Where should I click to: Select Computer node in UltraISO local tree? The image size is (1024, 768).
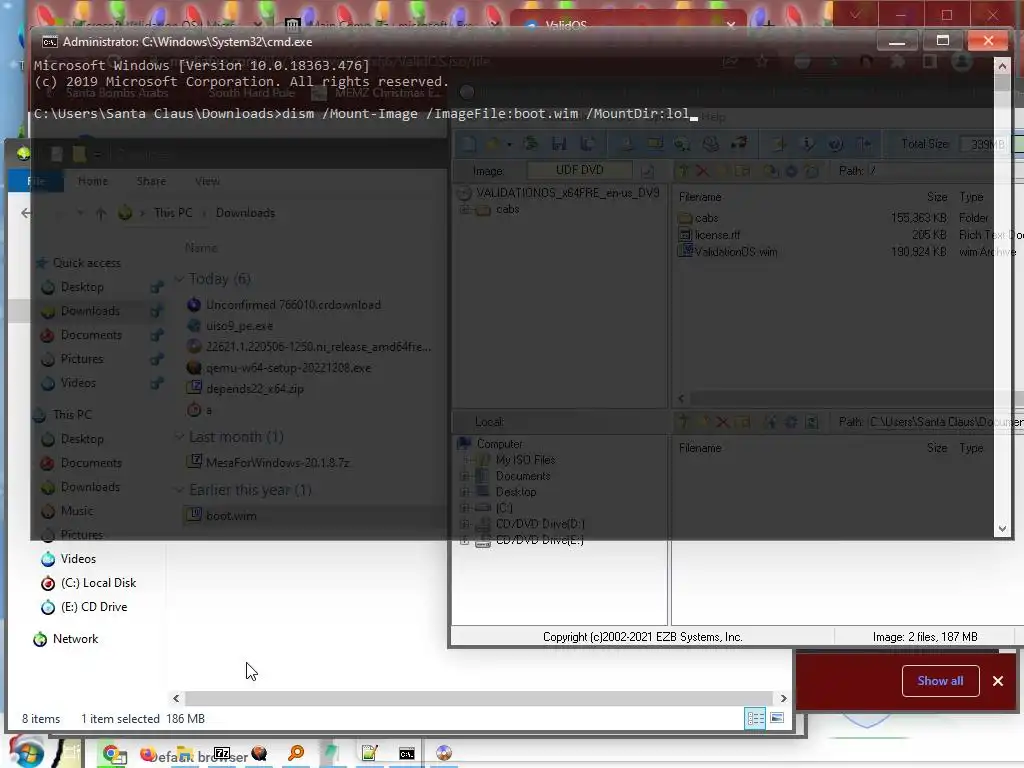(500, 443)
